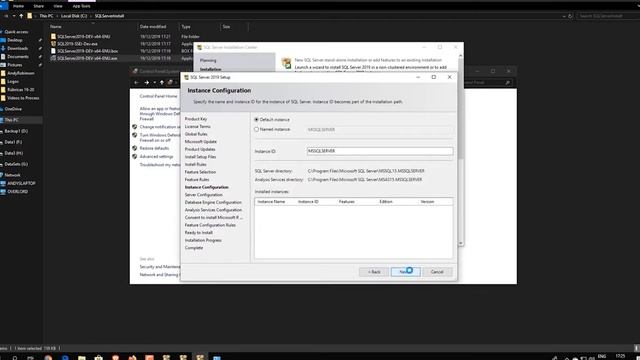Image resolution: width=640 pixels, height=360 pixels.
Task: Open Control Panel recent locations dropdown
Action: (x=154, y=82)
